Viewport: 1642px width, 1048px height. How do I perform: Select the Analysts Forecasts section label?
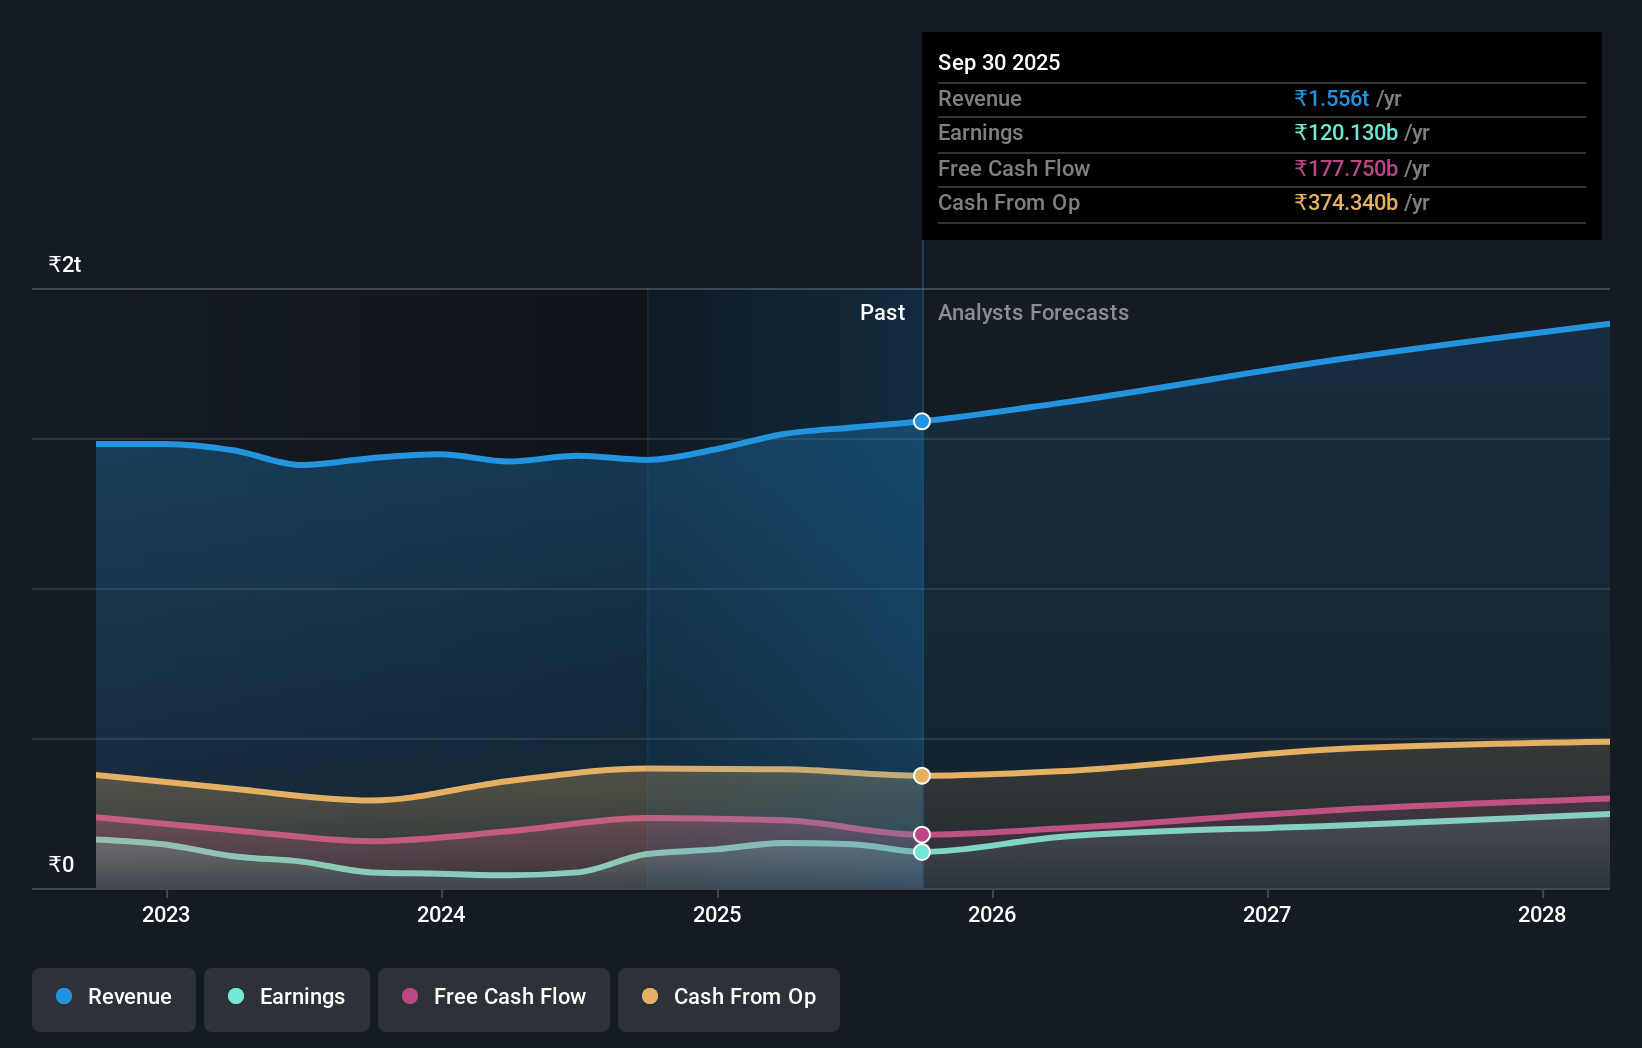pos(1033,312)
